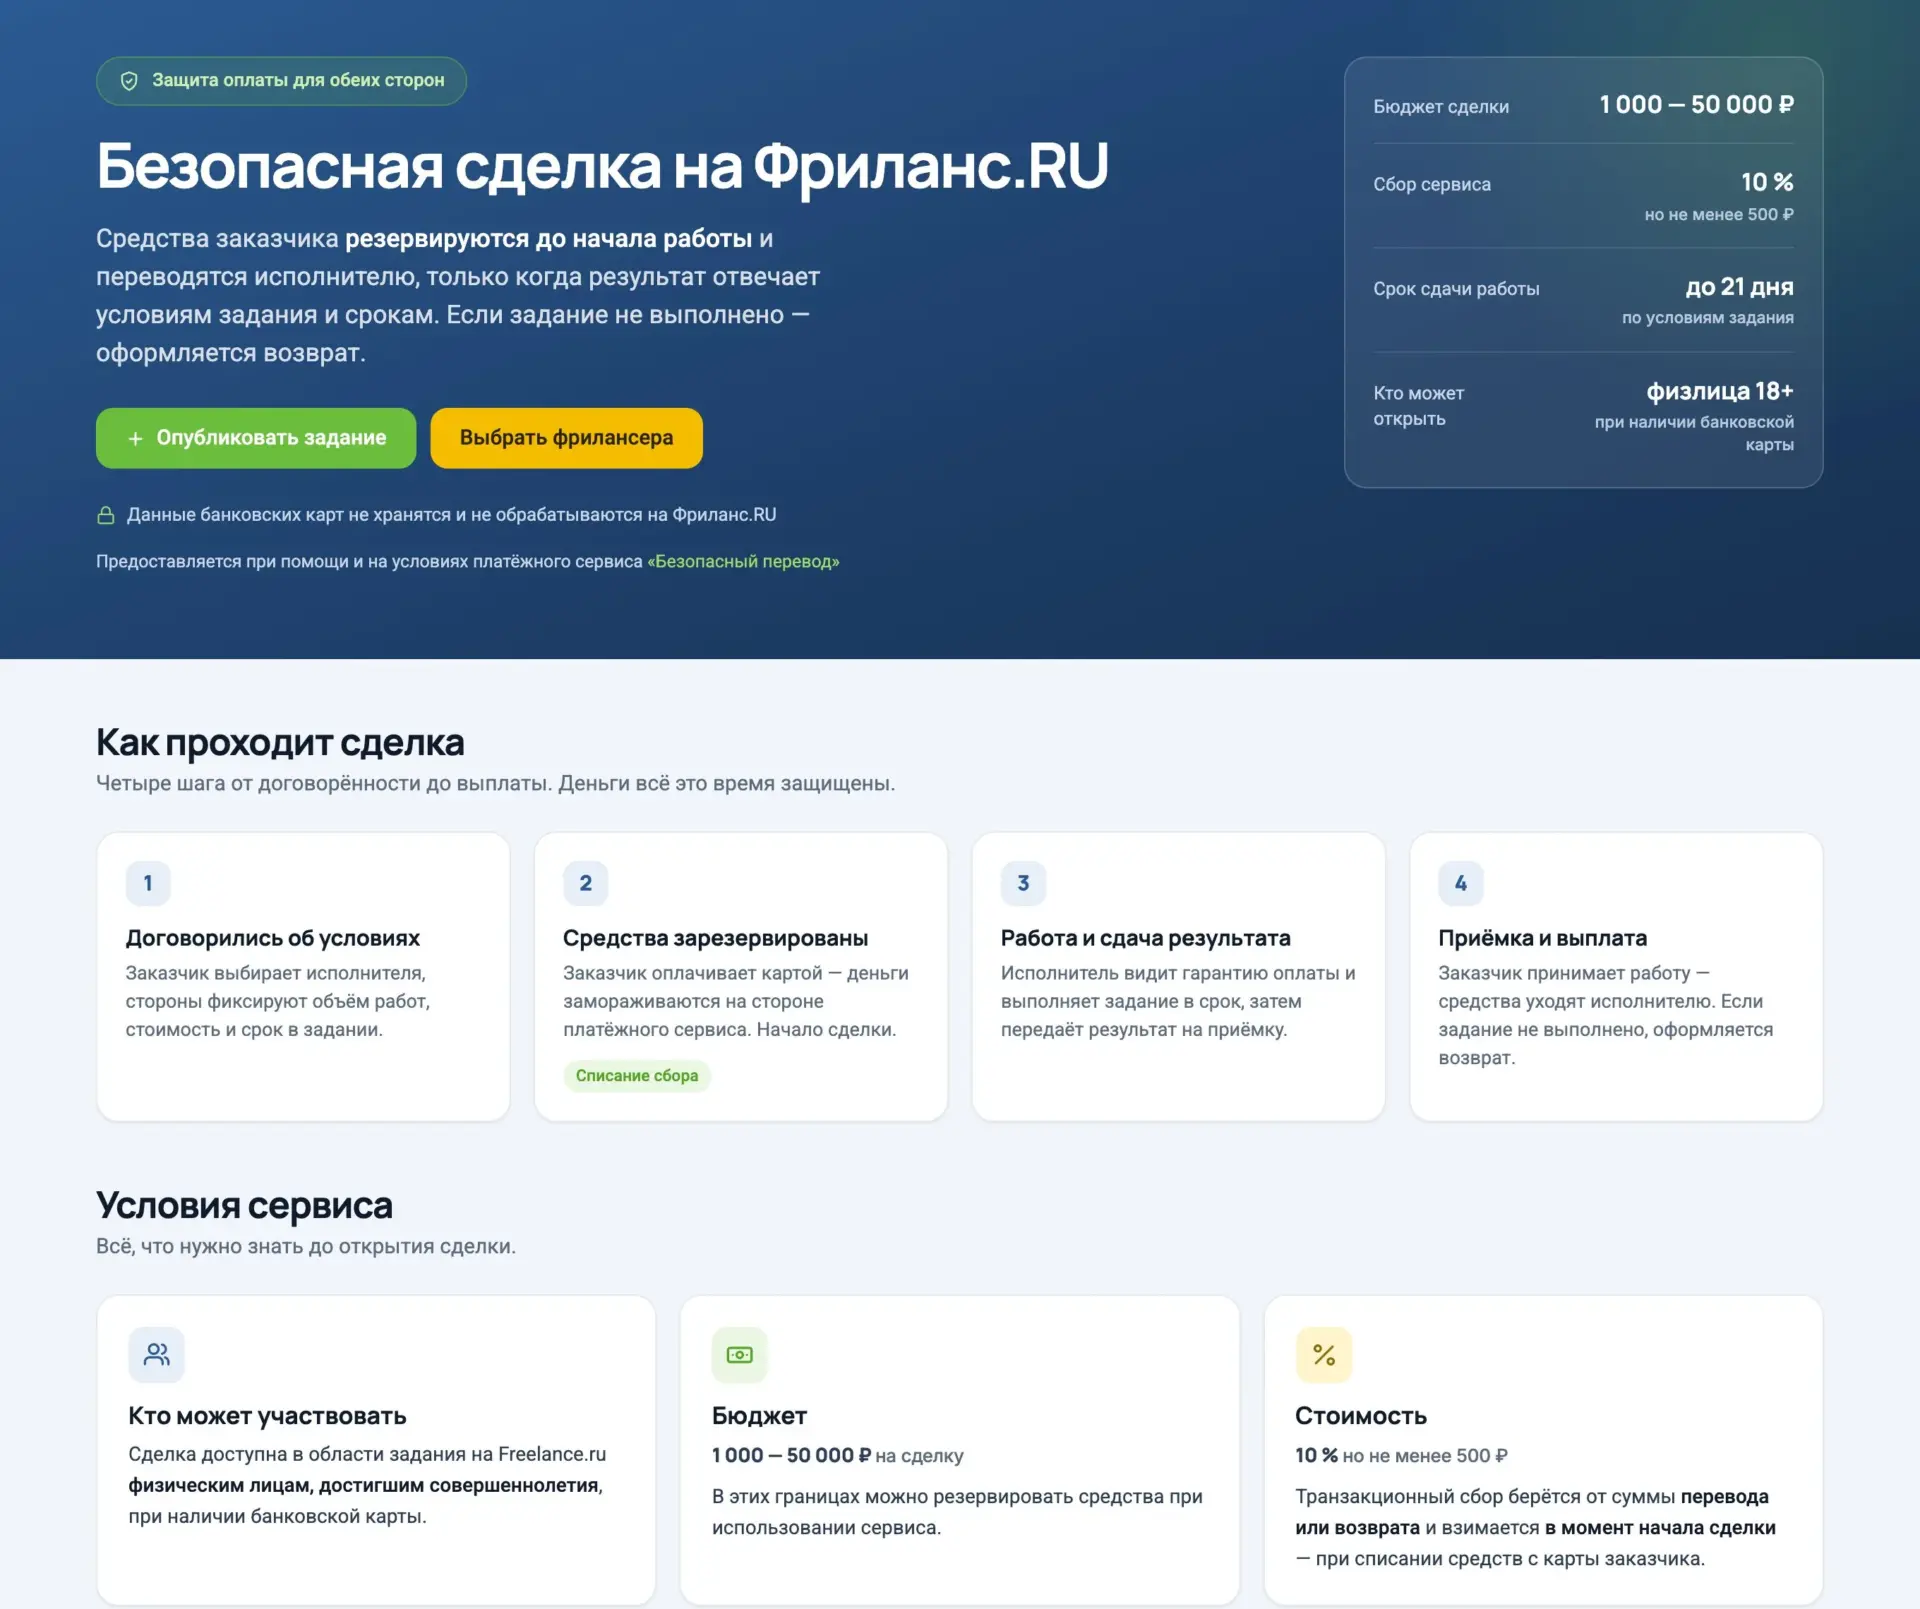Image resolution: width=1920 pixels, height=1609 pixels.
Task: Click the Списание сбора tag
Action: point(637,1076)
